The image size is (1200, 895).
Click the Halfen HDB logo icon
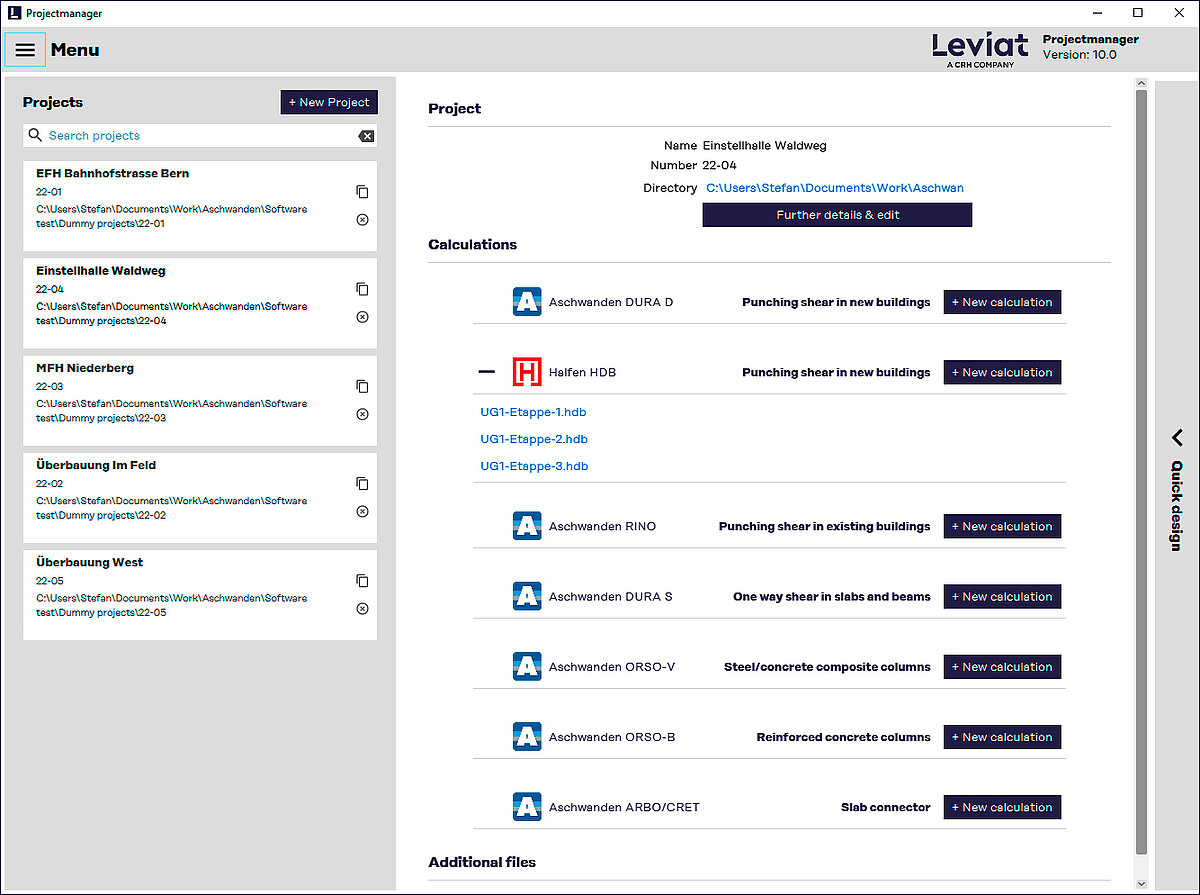click(x=527, y=372)
